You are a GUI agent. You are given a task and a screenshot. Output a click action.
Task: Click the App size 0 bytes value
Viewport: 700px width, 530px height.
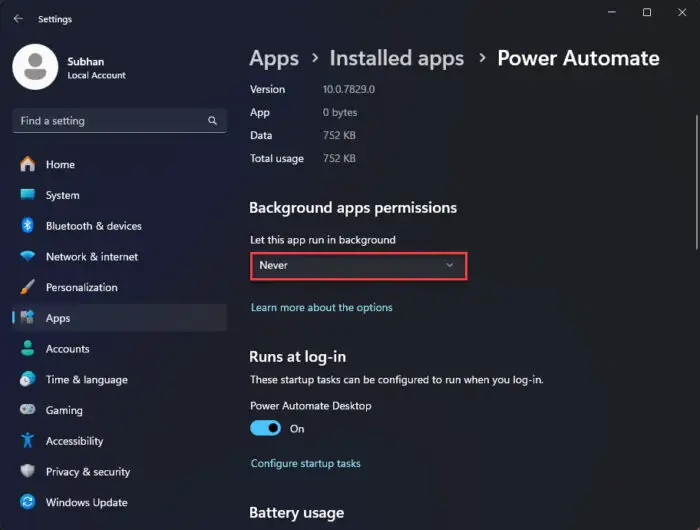click(340, 112)
